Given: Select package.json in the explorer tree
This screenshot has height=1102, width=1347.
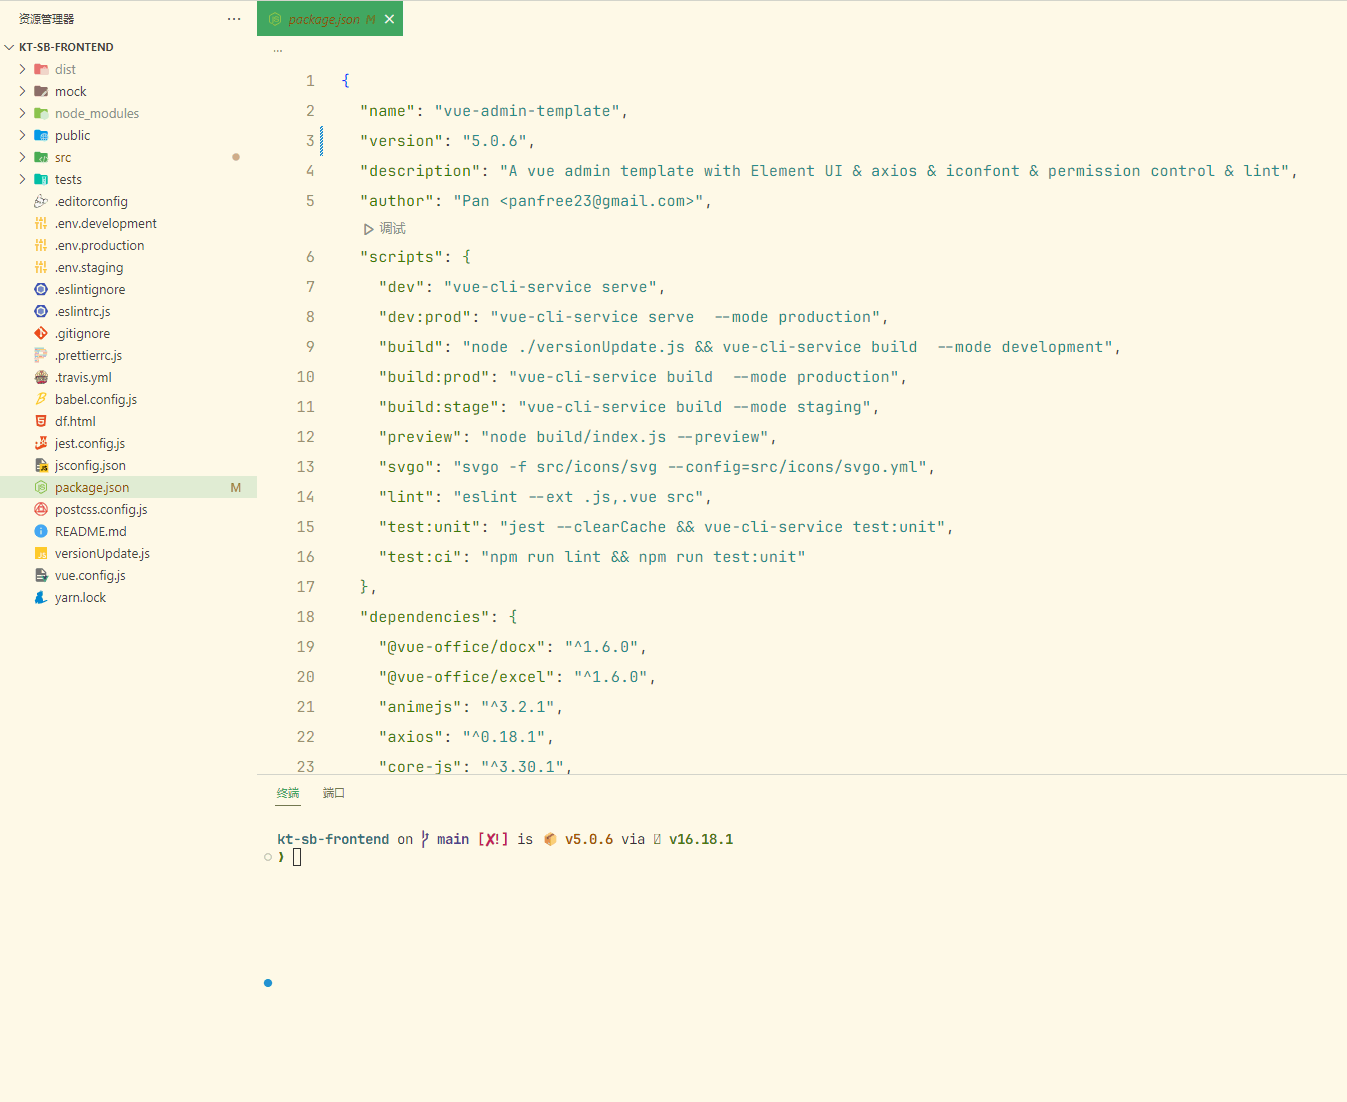Looking at the screenshot, I should click(128, 487).
